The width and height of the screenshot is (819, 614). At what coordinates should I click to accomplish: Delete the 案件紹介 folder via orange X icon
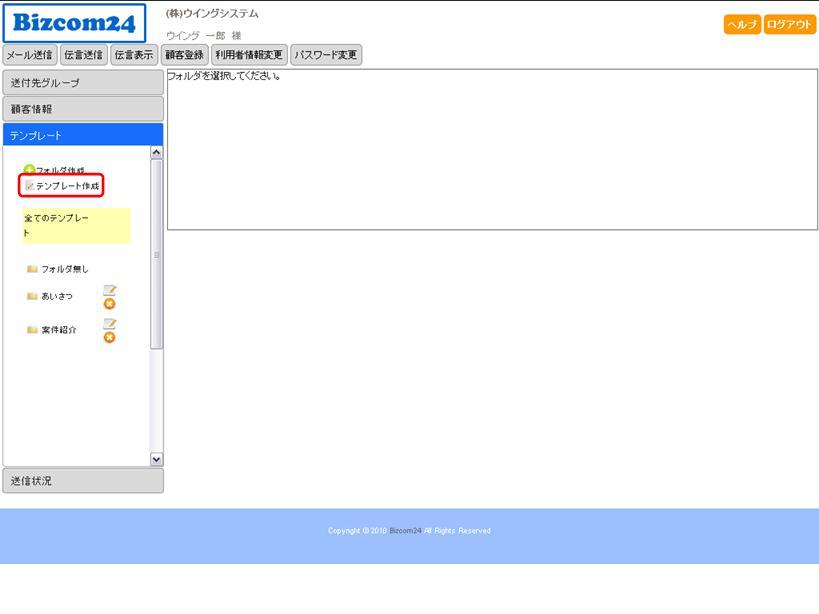[110, 338]
